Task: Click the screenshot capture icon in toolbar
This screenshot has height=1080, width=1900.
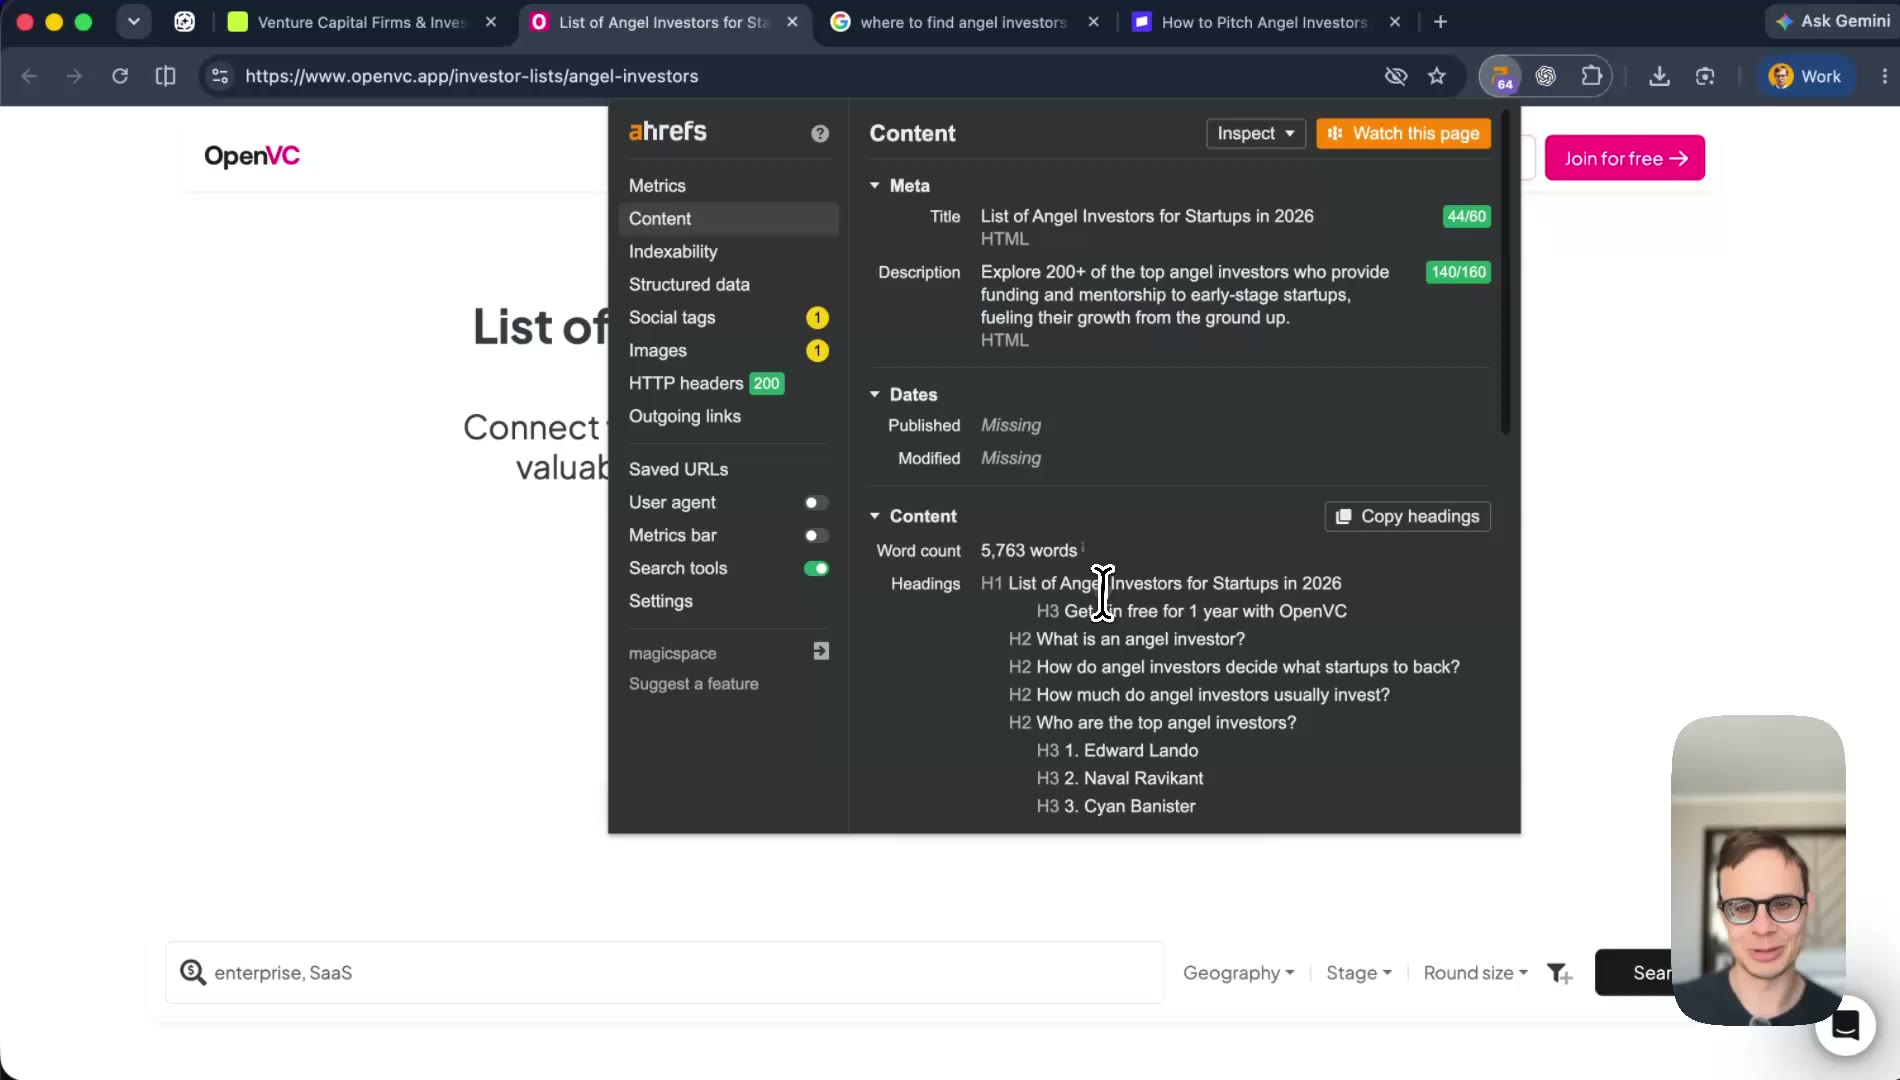Action: tap(1705, 76)
